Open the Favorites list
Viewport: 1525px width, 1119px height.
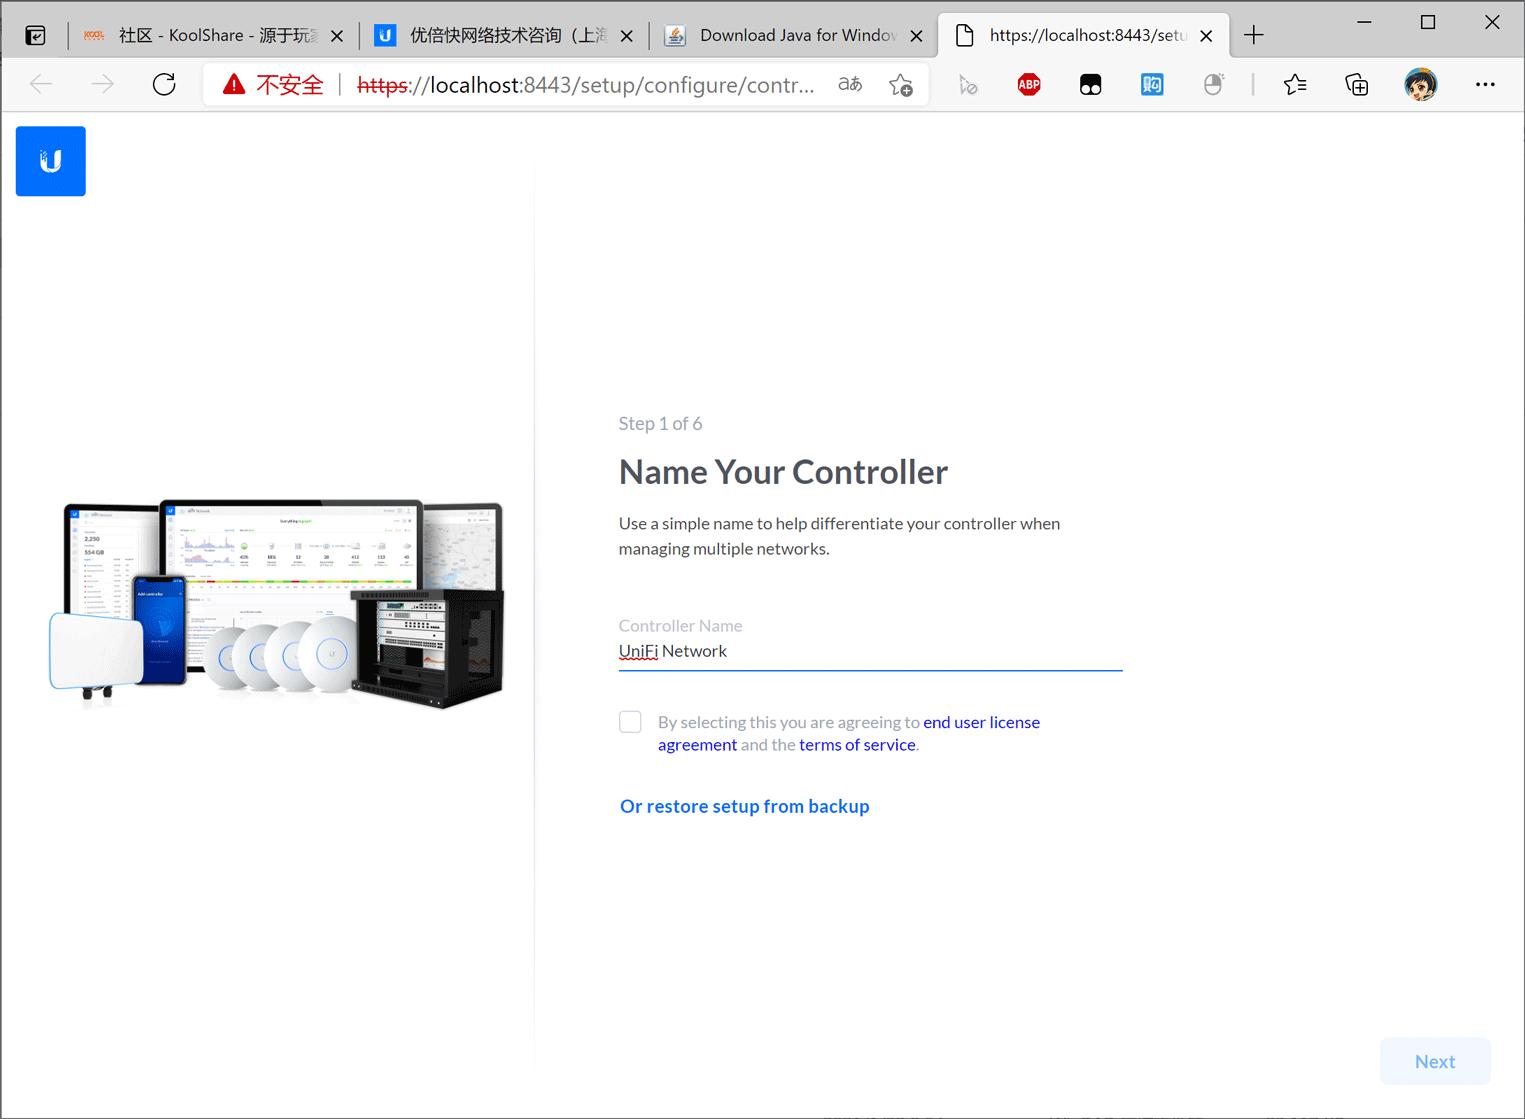pyautogui.click(x=1295, y=84)
